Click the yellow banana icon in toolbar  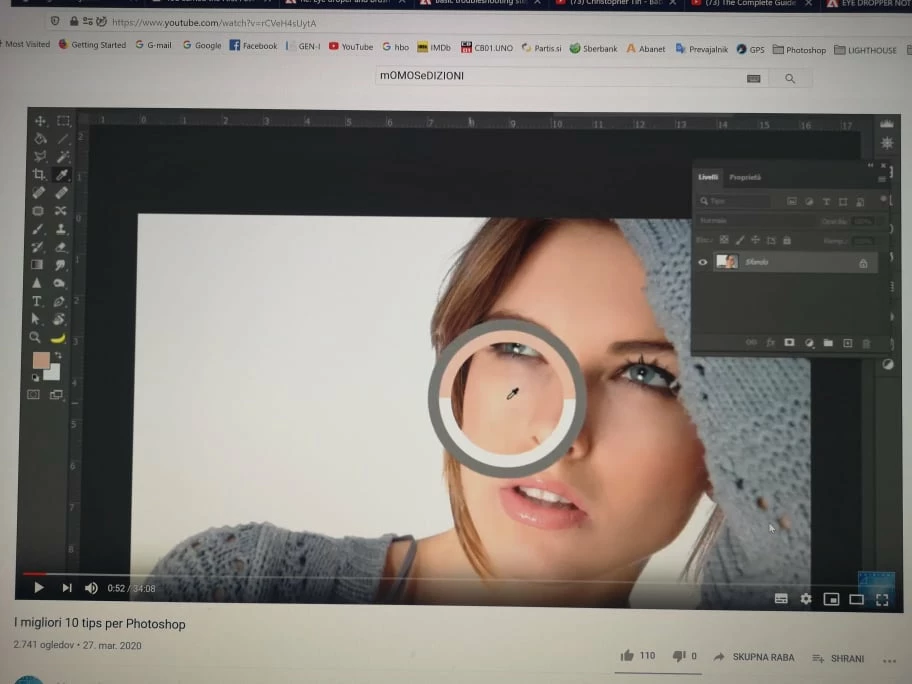click(58, 338)
